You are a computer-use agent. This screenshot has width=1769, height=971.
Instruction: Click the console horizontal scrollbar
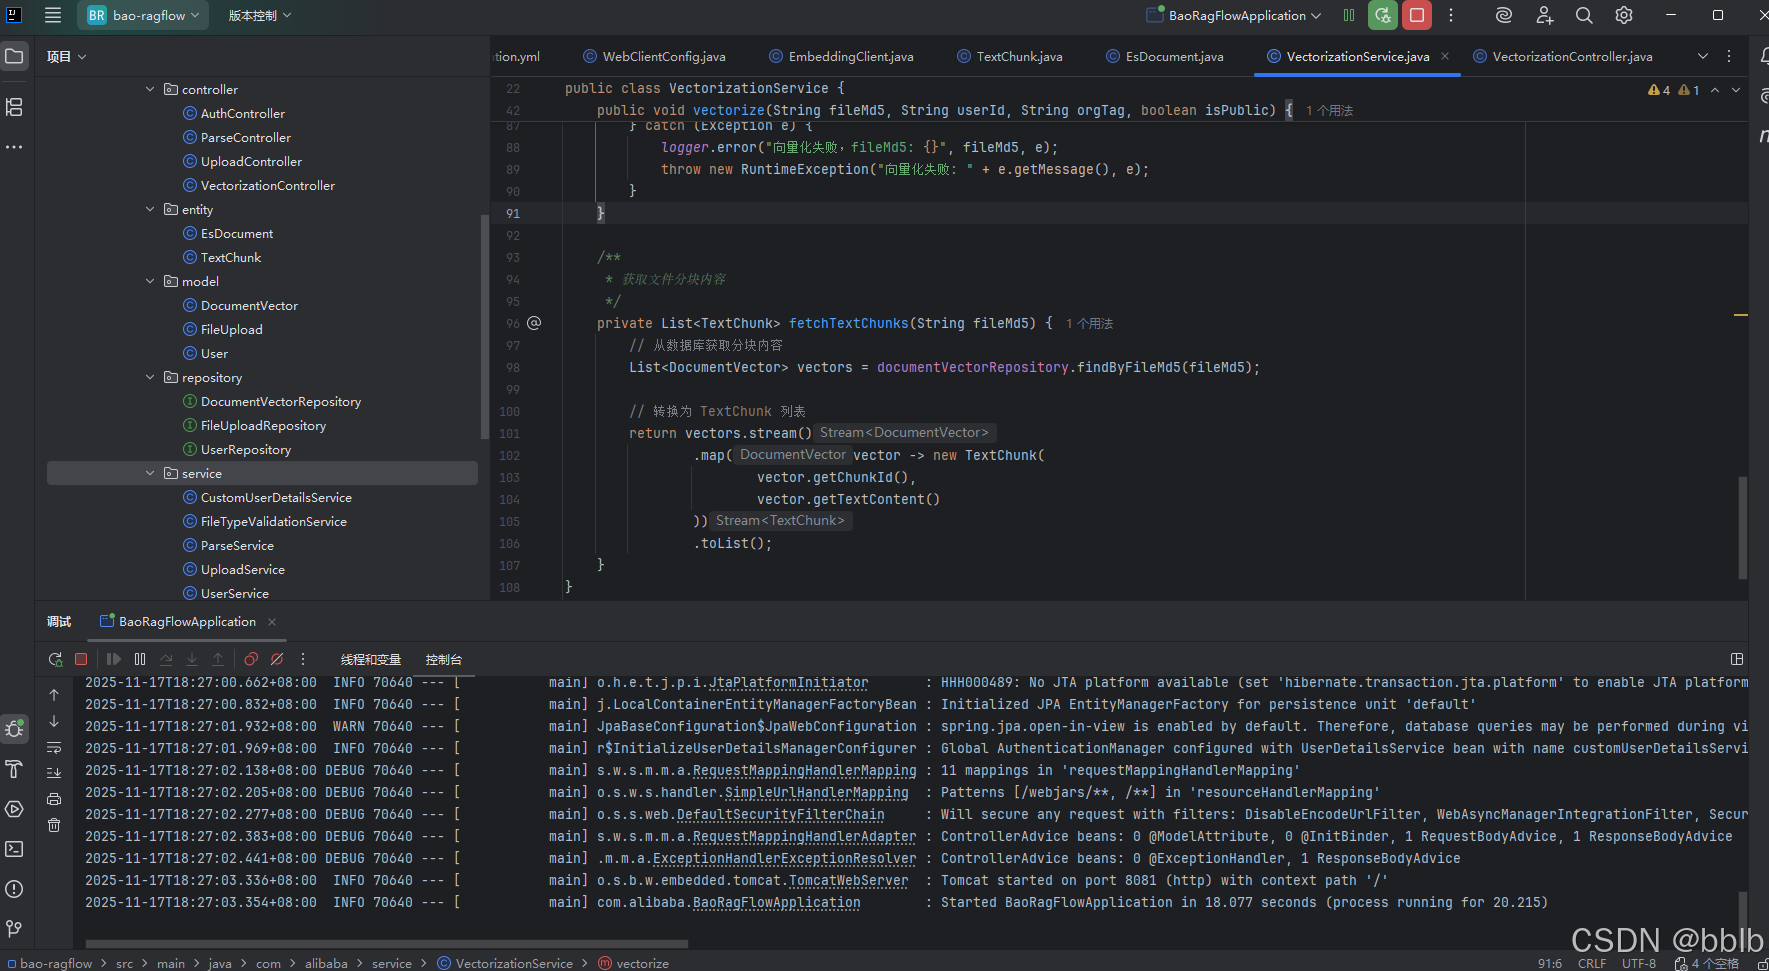tap(387, 943)
